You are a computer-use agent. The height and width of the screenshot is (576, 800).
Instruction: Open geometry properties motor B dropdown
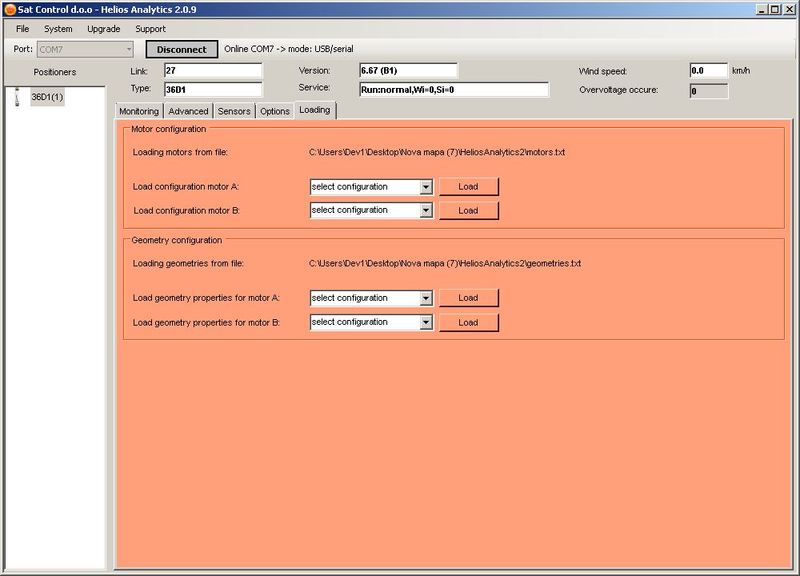tap(426, 322)
